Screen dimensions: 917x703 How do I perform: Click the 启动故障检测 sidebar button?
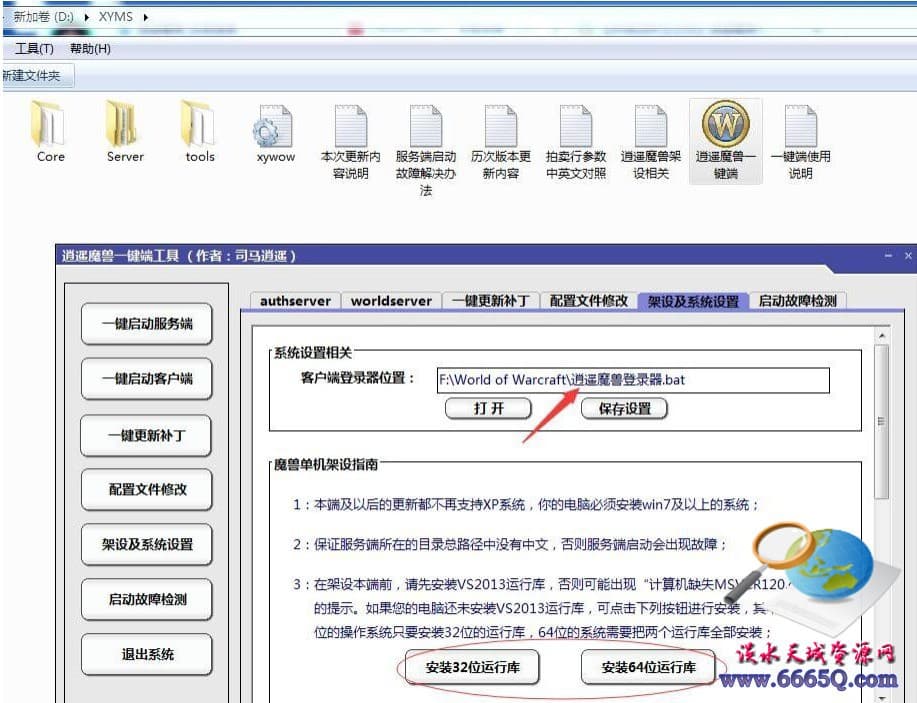[147, 599]
